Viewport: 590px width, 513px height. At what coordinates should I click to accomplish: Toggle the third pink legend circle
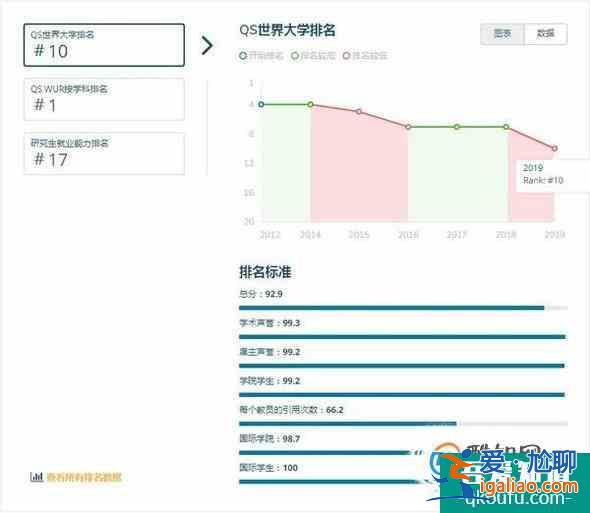(x=346, y=56)
